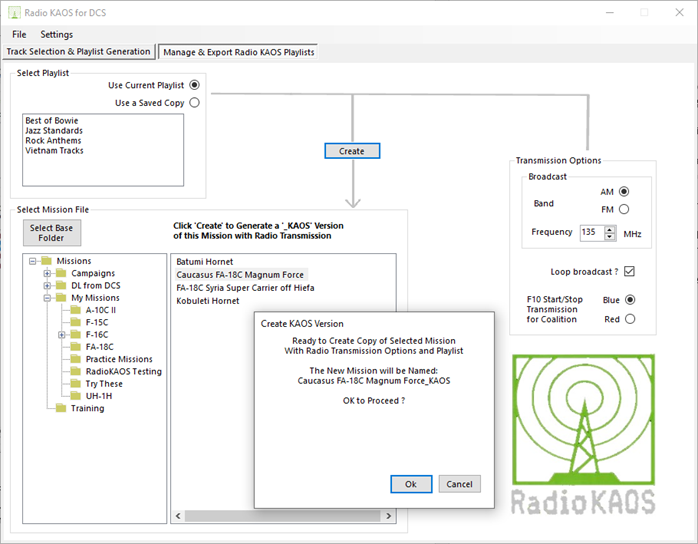The width and height of the screenshot is (698, 544).
Task: Select the Rock Anthems playlist
Action: 53,141
